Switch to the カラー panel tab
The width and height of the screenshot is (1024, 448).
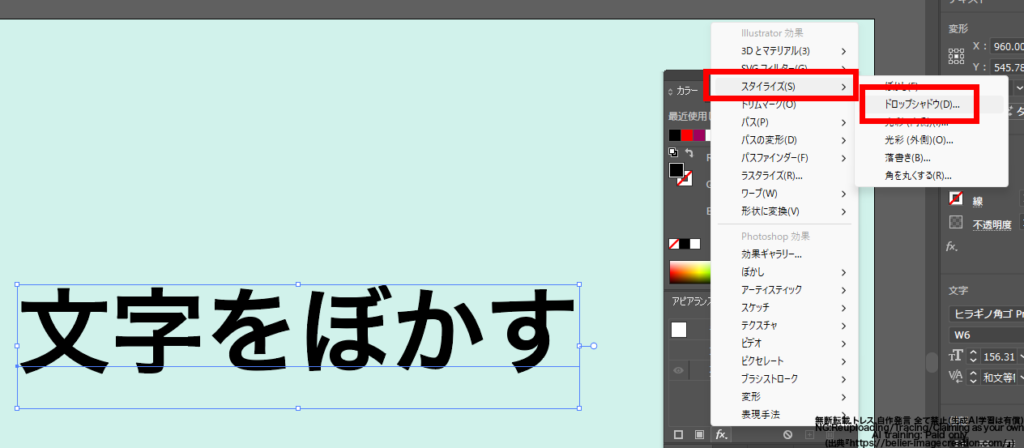(687, 91)
